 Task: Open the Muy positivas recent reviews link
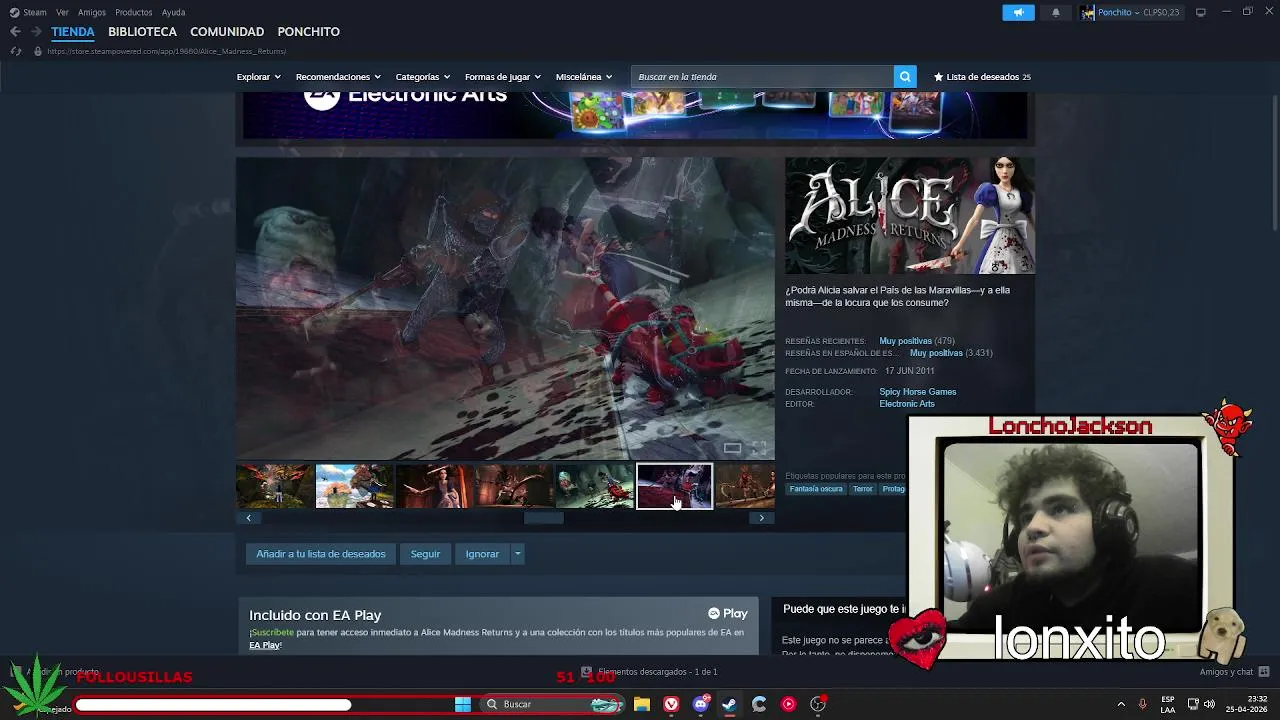point(905,341)
